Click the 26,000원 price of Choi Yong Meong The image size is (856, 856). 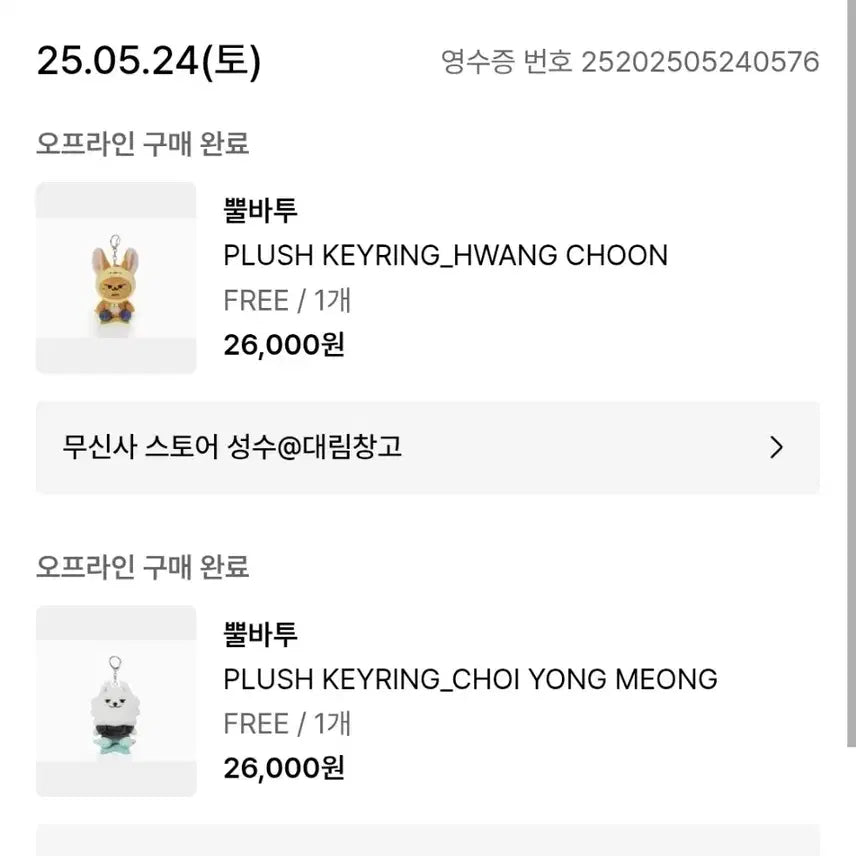pyautogui.click(x=284, y=768)
